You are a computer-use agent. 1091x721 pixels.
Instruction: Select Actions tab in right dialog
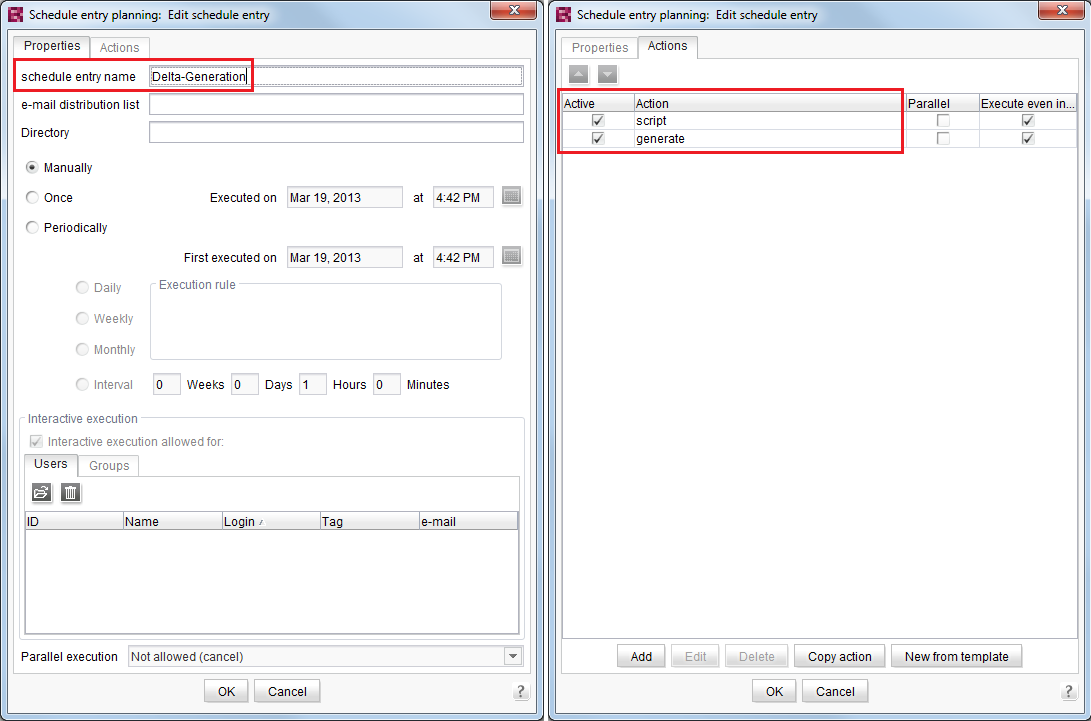coord(667,46)
